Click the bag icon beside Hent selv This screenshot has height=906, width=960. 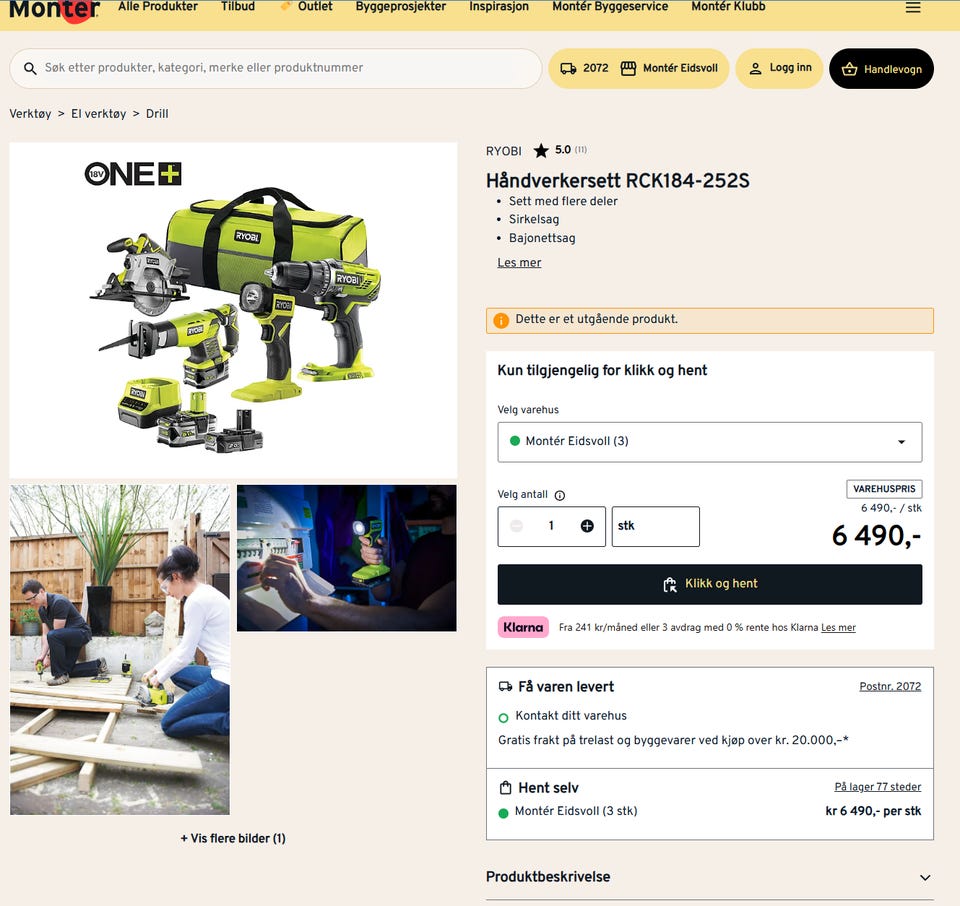pyautogui.click(x=505, y=788)
